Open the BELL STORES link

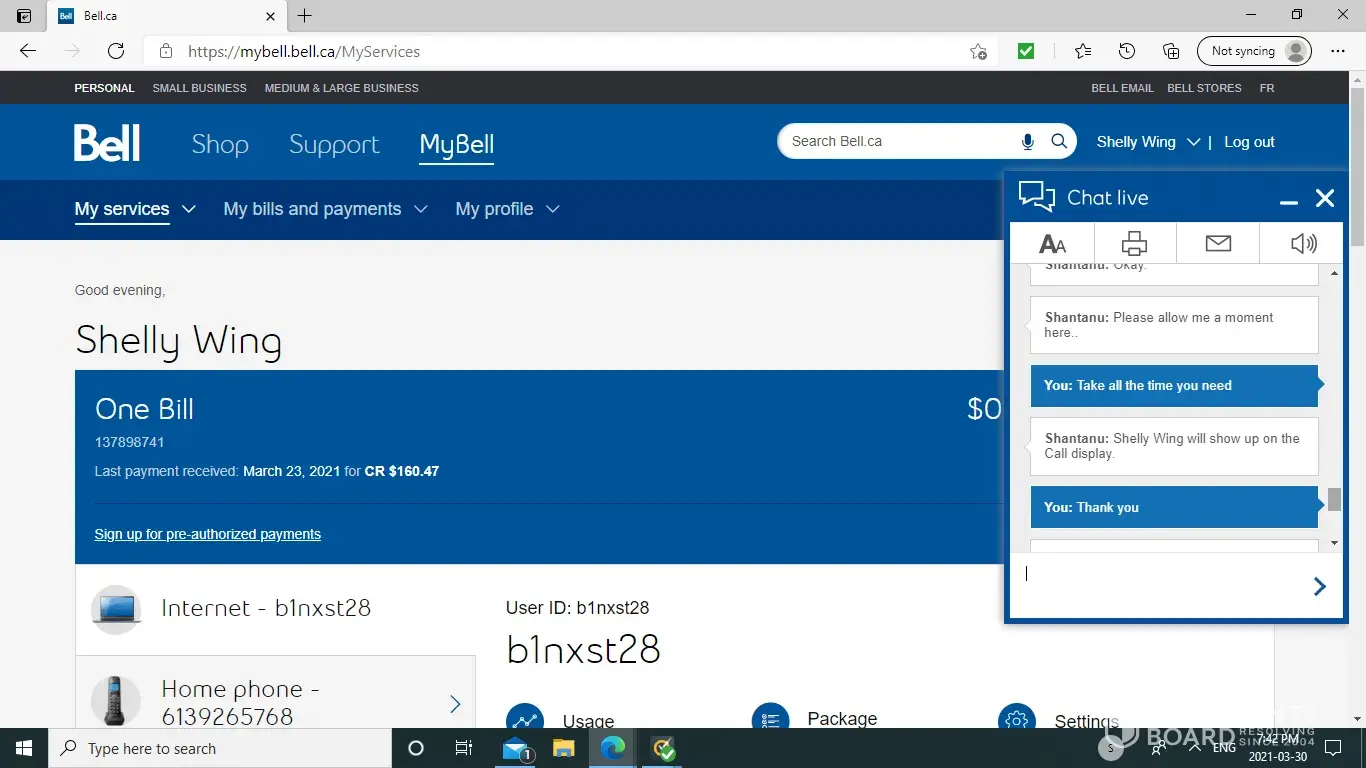coord(1204,88)
